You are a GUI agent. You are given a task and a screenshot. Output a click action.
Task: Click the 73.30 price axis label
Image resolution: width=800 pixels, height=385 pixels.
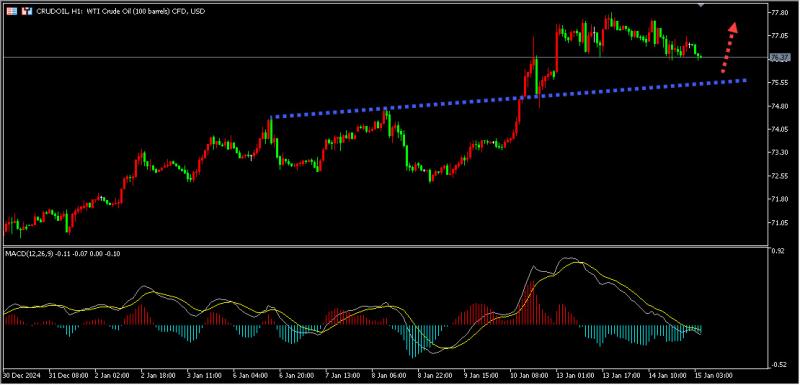pyautogui.click(x=779, y=152)
